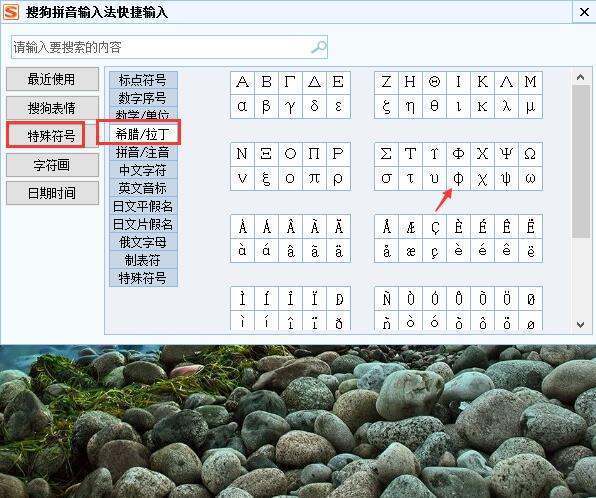Switch to 俄文字母 subcategory
Image resolution: width=596 pixels, height=498 pixels.
(x=143, y=242)
